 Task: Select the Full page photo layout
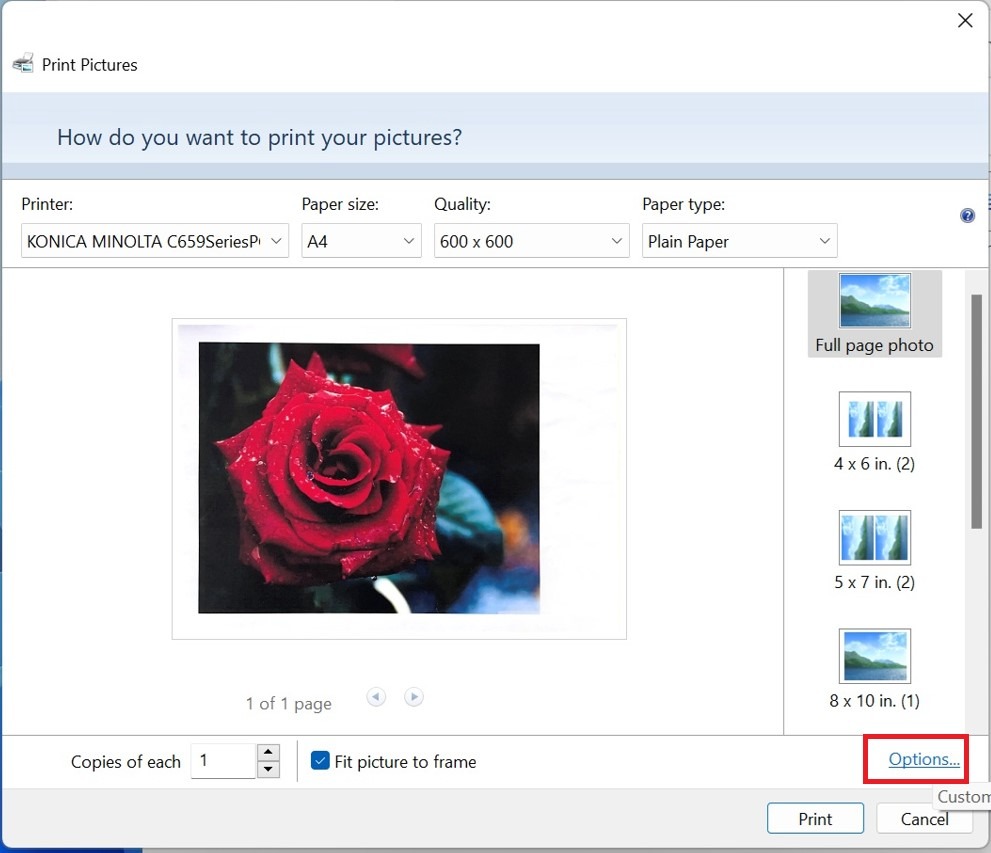874,314
